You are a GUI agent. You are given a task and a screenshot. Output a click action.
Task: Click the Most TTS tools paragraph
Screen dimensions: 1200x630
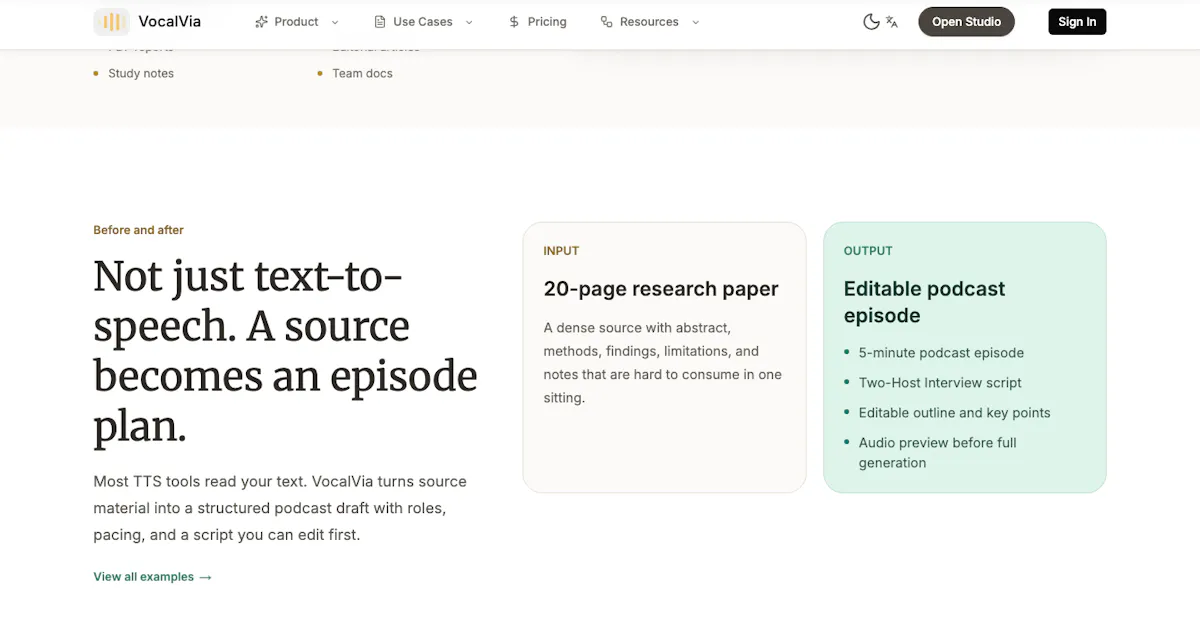(x=280, y=508)
